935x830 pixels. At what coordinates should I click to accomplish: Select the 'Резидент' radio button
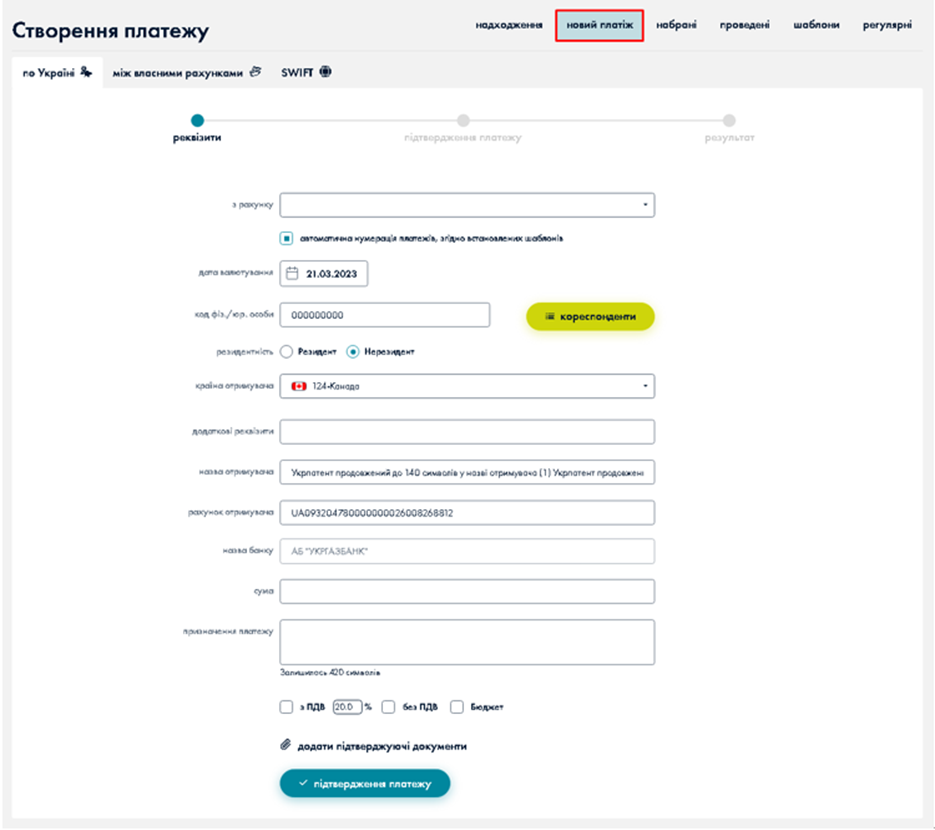[286, 352]
